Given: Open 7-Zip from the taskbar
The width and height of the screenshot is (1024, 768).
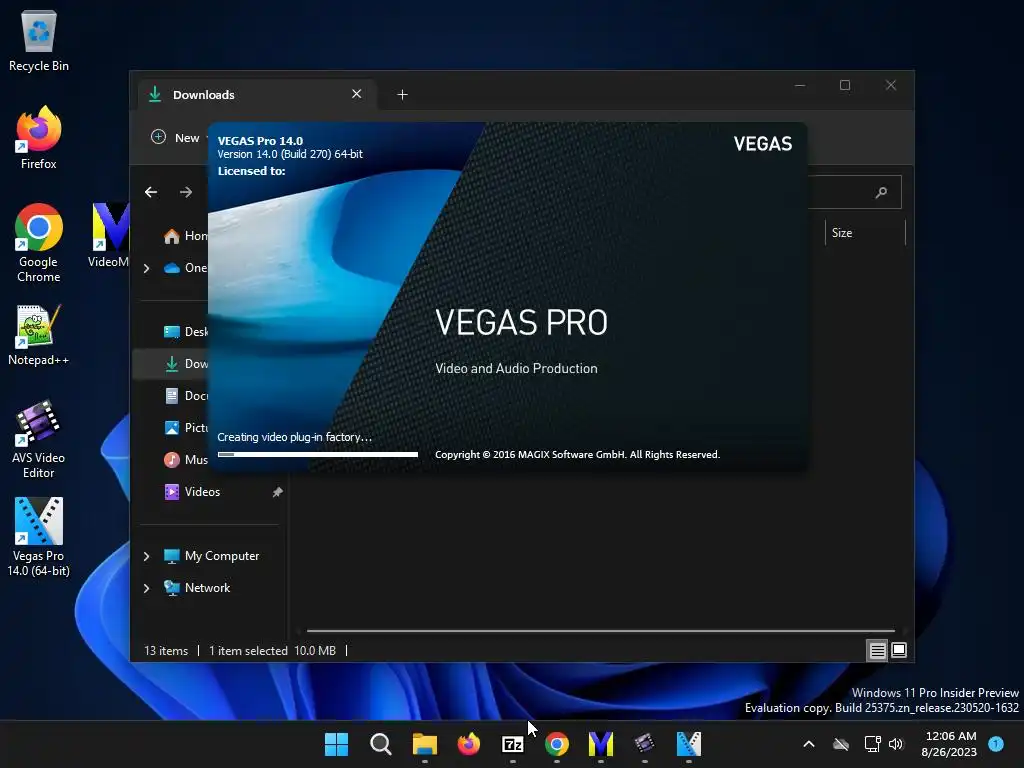Looking at the screenshot, I should 513,744.
